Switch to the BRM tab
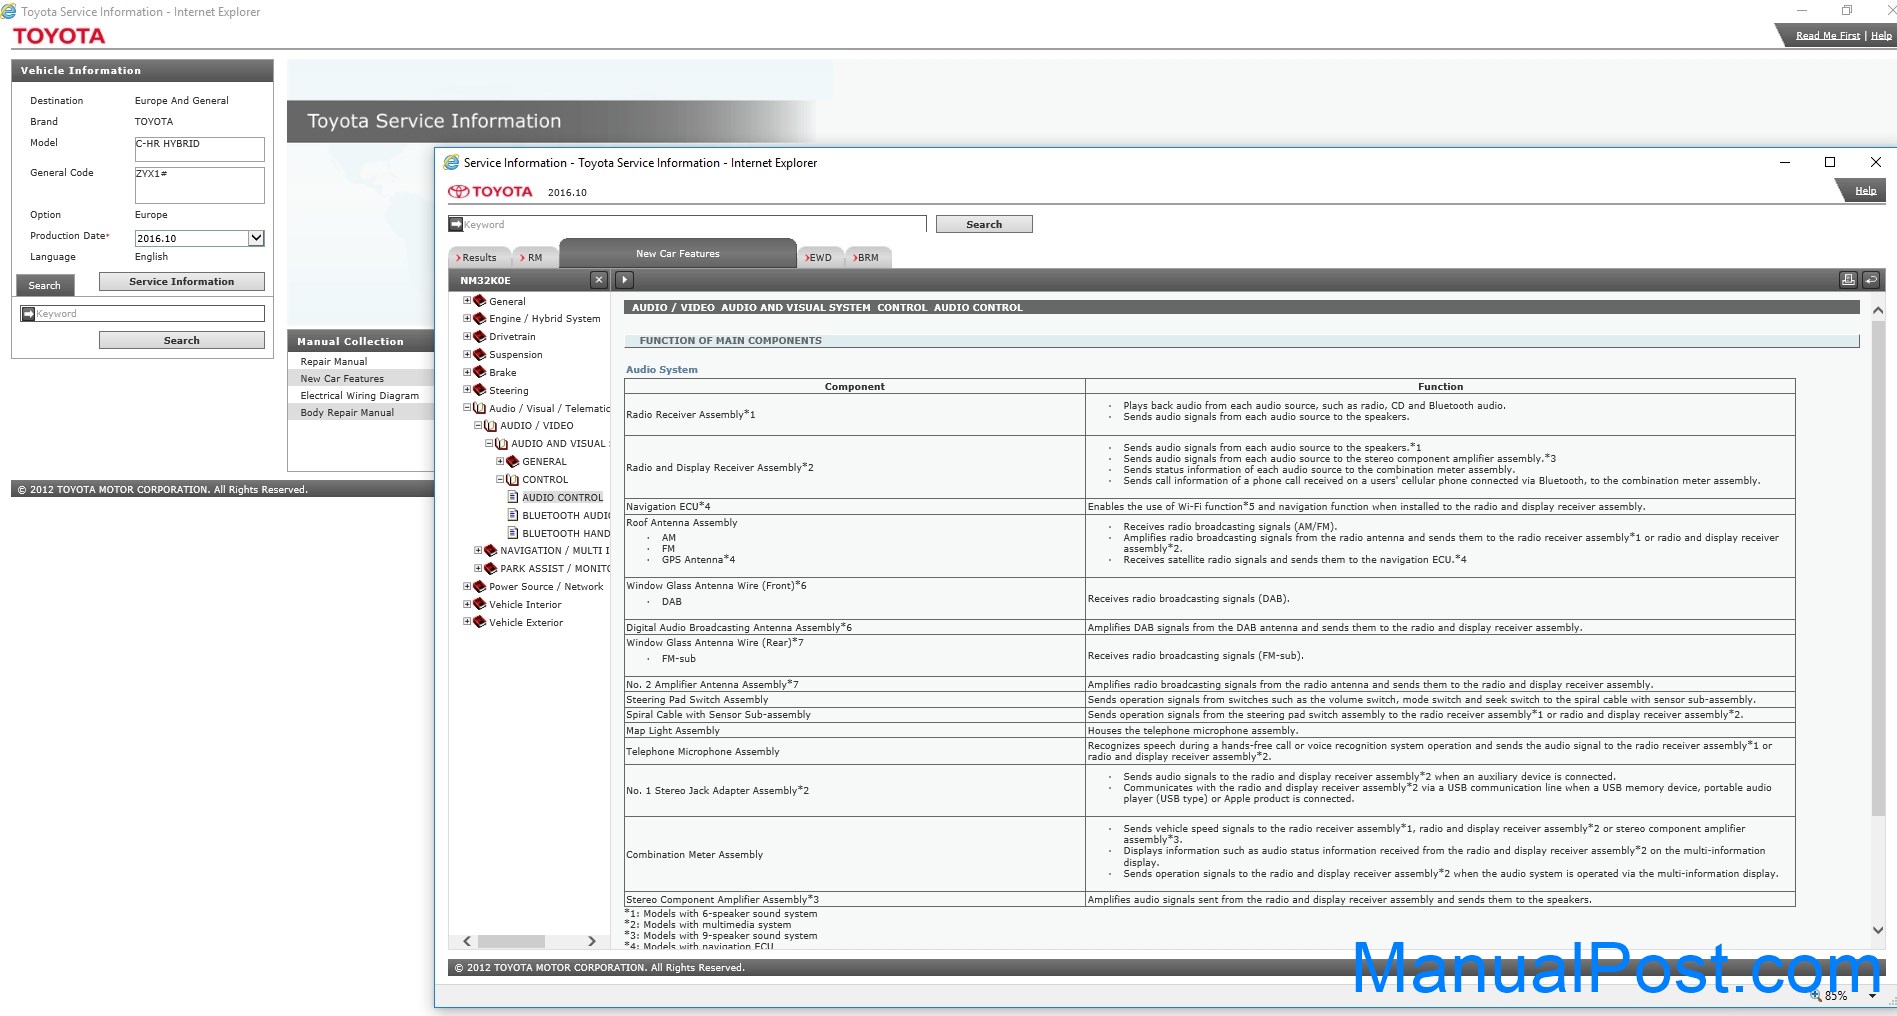The width and height of the screenshot is (1897, 1016). point(868,257)
